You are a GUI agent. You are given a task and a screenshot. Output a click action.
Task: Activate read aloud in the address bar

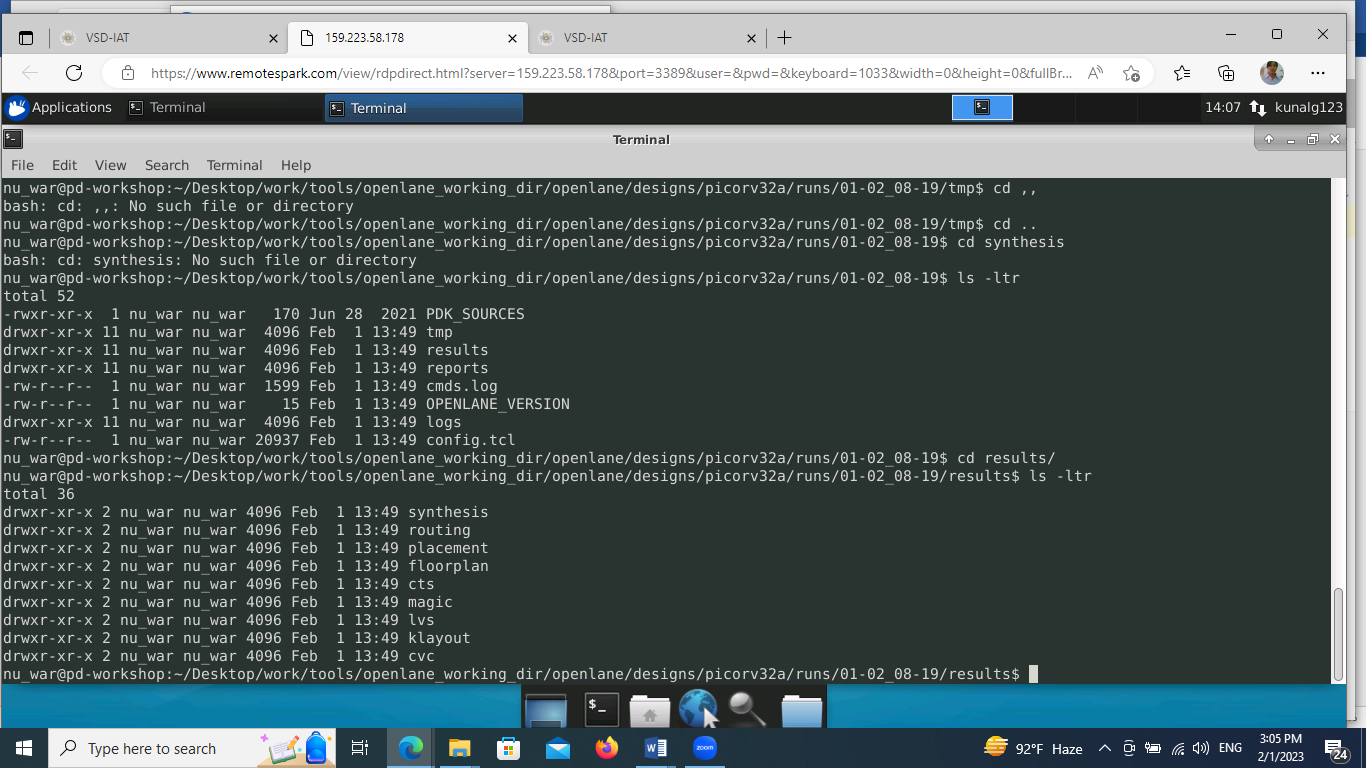(x=1095, y=72)
